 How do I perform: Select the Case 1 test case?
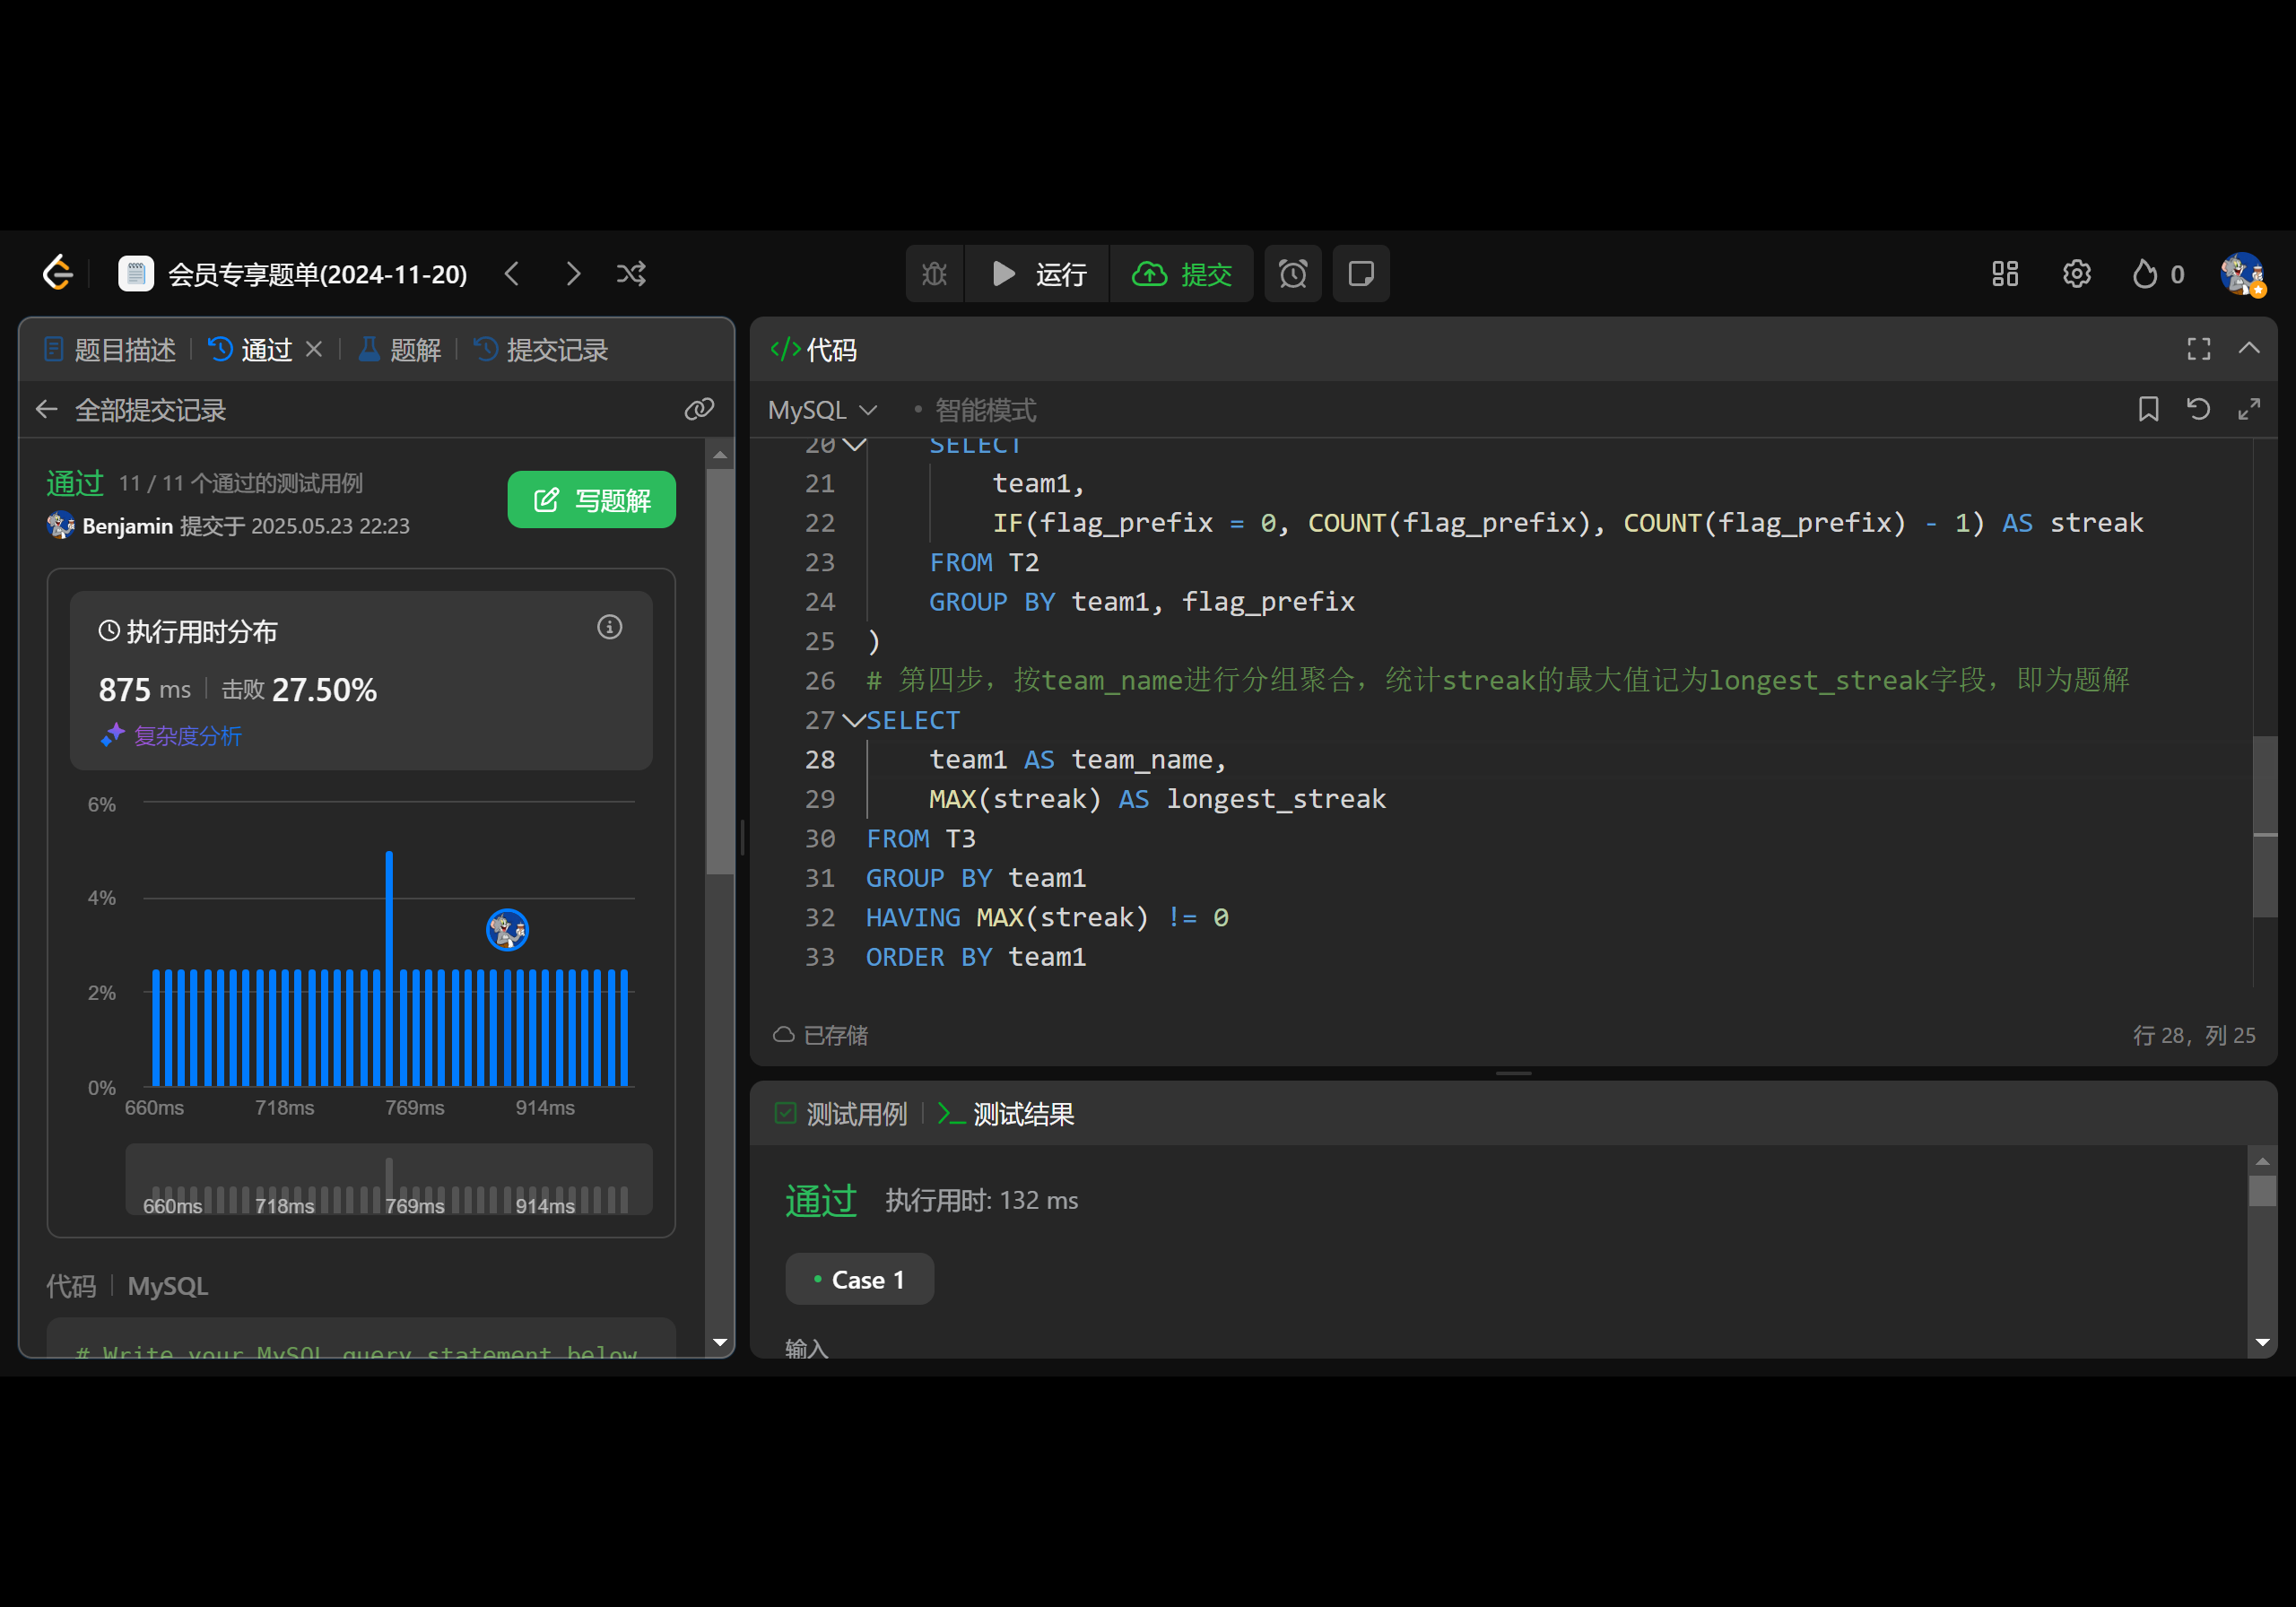(859, 1280)
